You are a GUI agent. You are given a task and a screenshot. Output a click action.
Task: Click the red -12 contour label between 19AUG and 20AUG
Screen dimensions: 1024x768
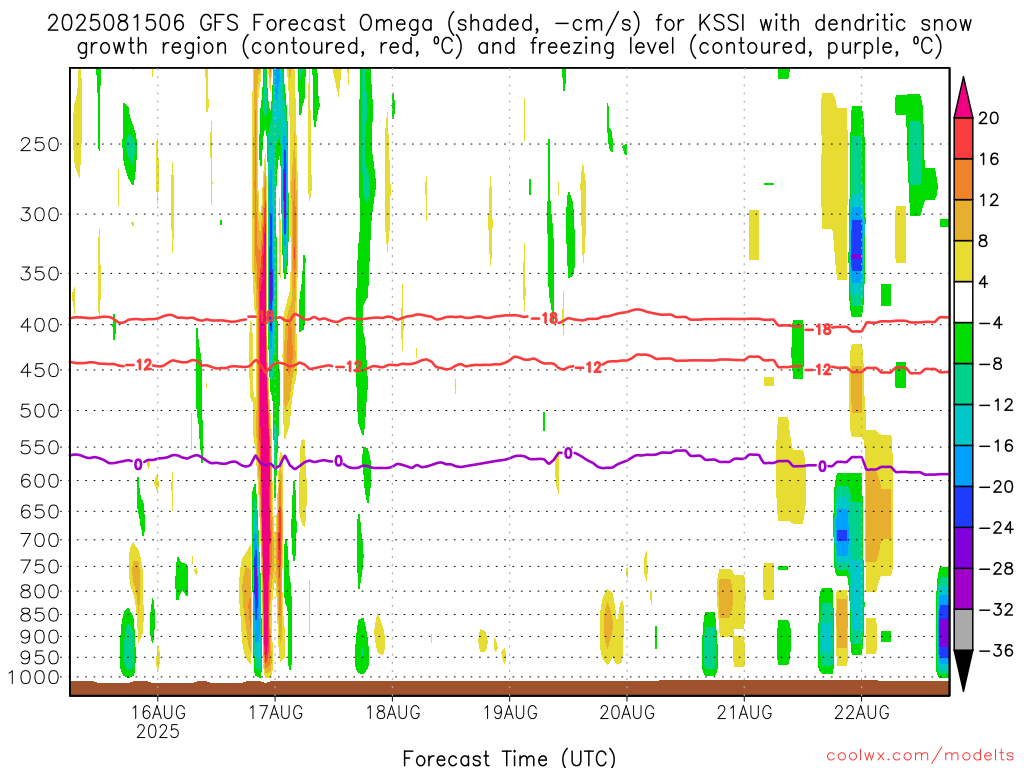coord(588,368)
